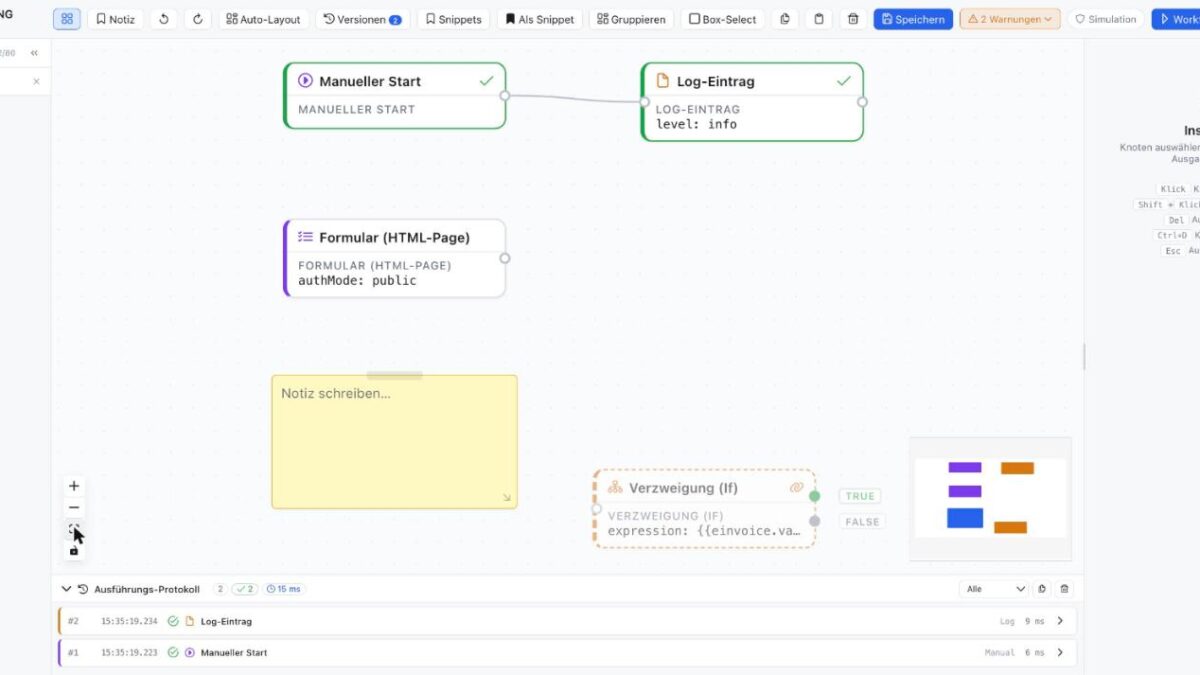1200x675 pixels.
Task: Copy selected nodes via toolbar copy icon
Action: pos(785,19)
